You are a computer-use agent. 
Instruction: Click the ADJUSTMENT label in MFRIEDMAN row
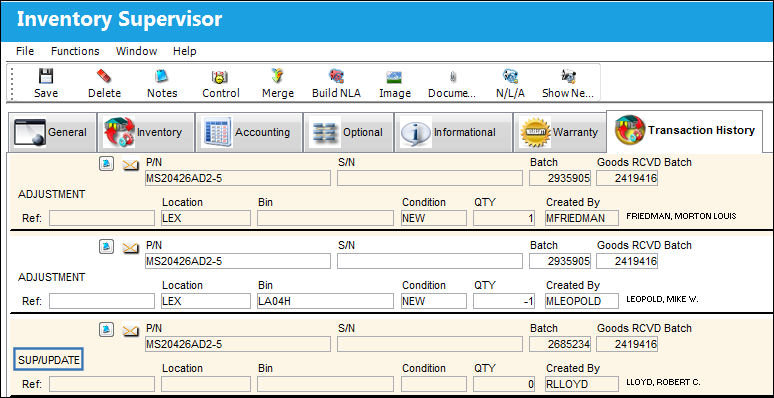tap(51, 194)
